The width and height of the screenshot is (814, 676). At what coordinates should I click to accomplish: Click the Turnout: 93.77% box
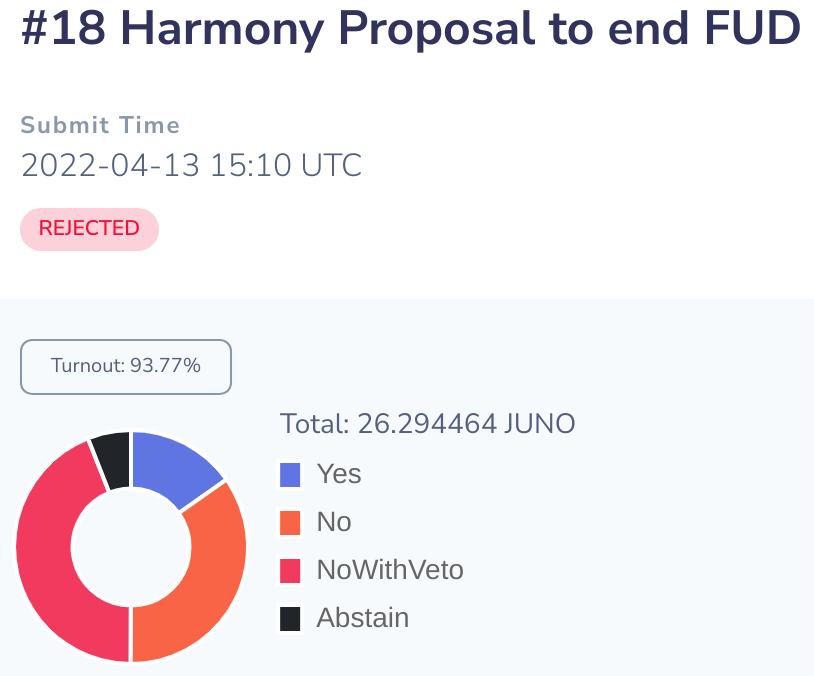tap(126, 367)
